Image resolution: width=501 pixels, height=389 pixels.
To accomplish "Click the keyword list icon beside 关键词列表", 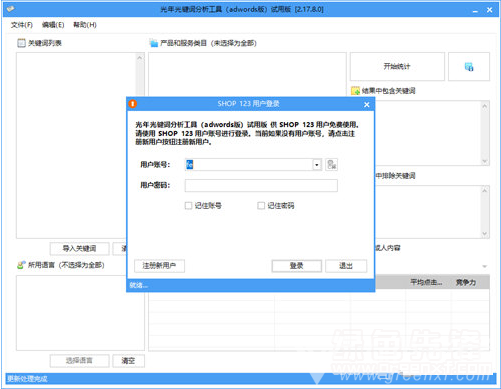I will point(21,43).
